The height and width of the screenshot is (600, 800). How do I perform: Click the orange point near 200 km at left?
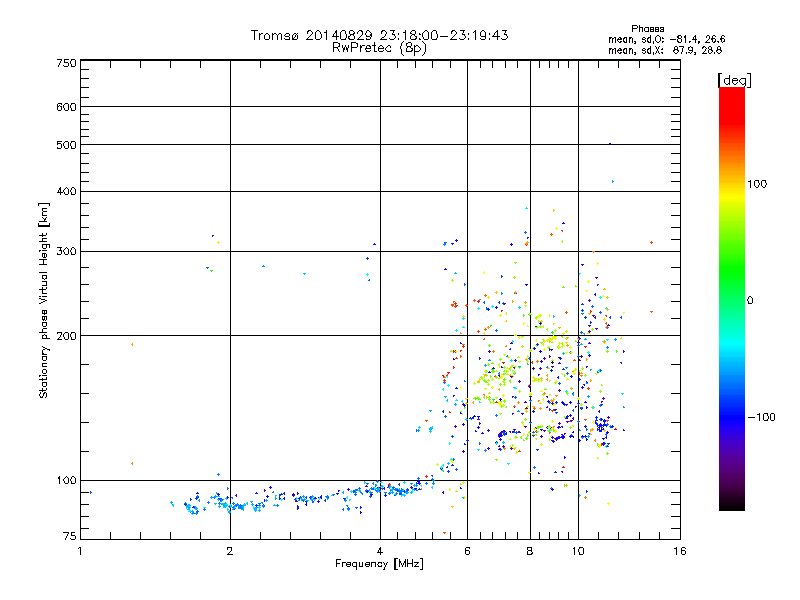pyautogui.click(x=132, y=345)
